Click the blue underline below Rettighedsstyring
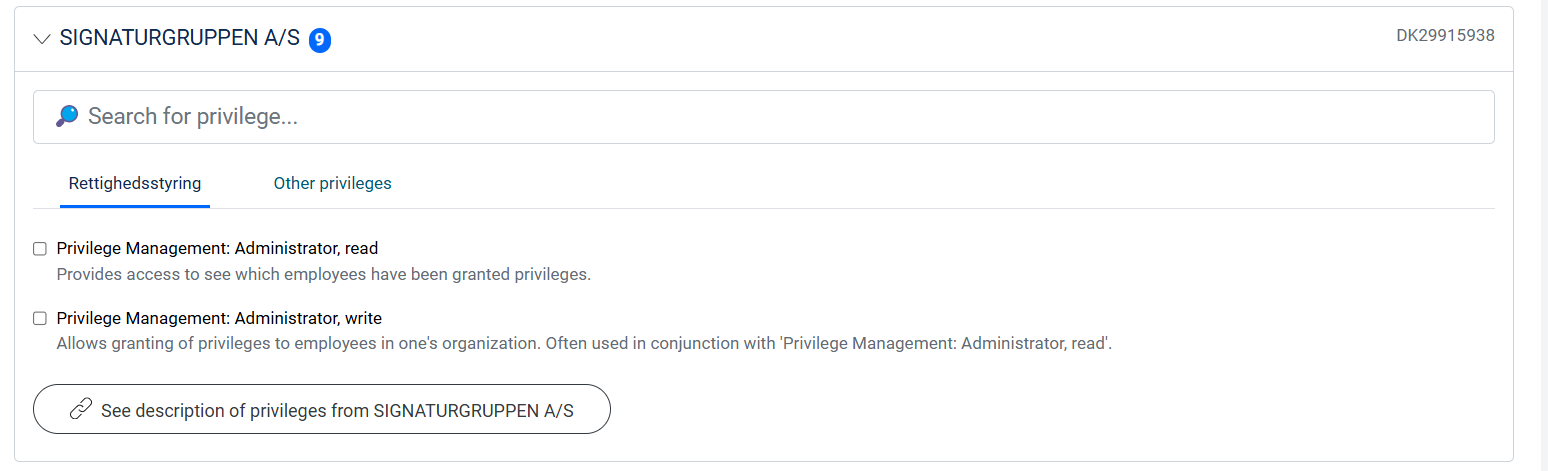Screen dimensions: 1548x471 click(x=135, y=207)
